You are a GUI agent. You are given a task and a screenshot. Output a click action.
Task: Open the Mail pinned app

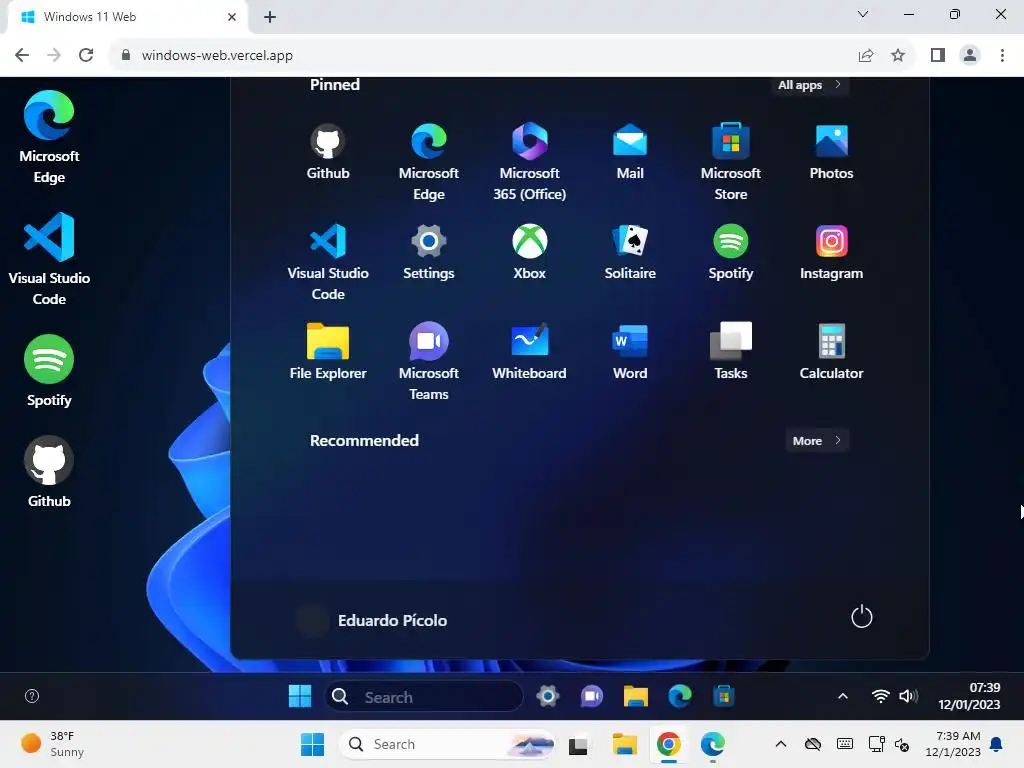tap(630, 152)
